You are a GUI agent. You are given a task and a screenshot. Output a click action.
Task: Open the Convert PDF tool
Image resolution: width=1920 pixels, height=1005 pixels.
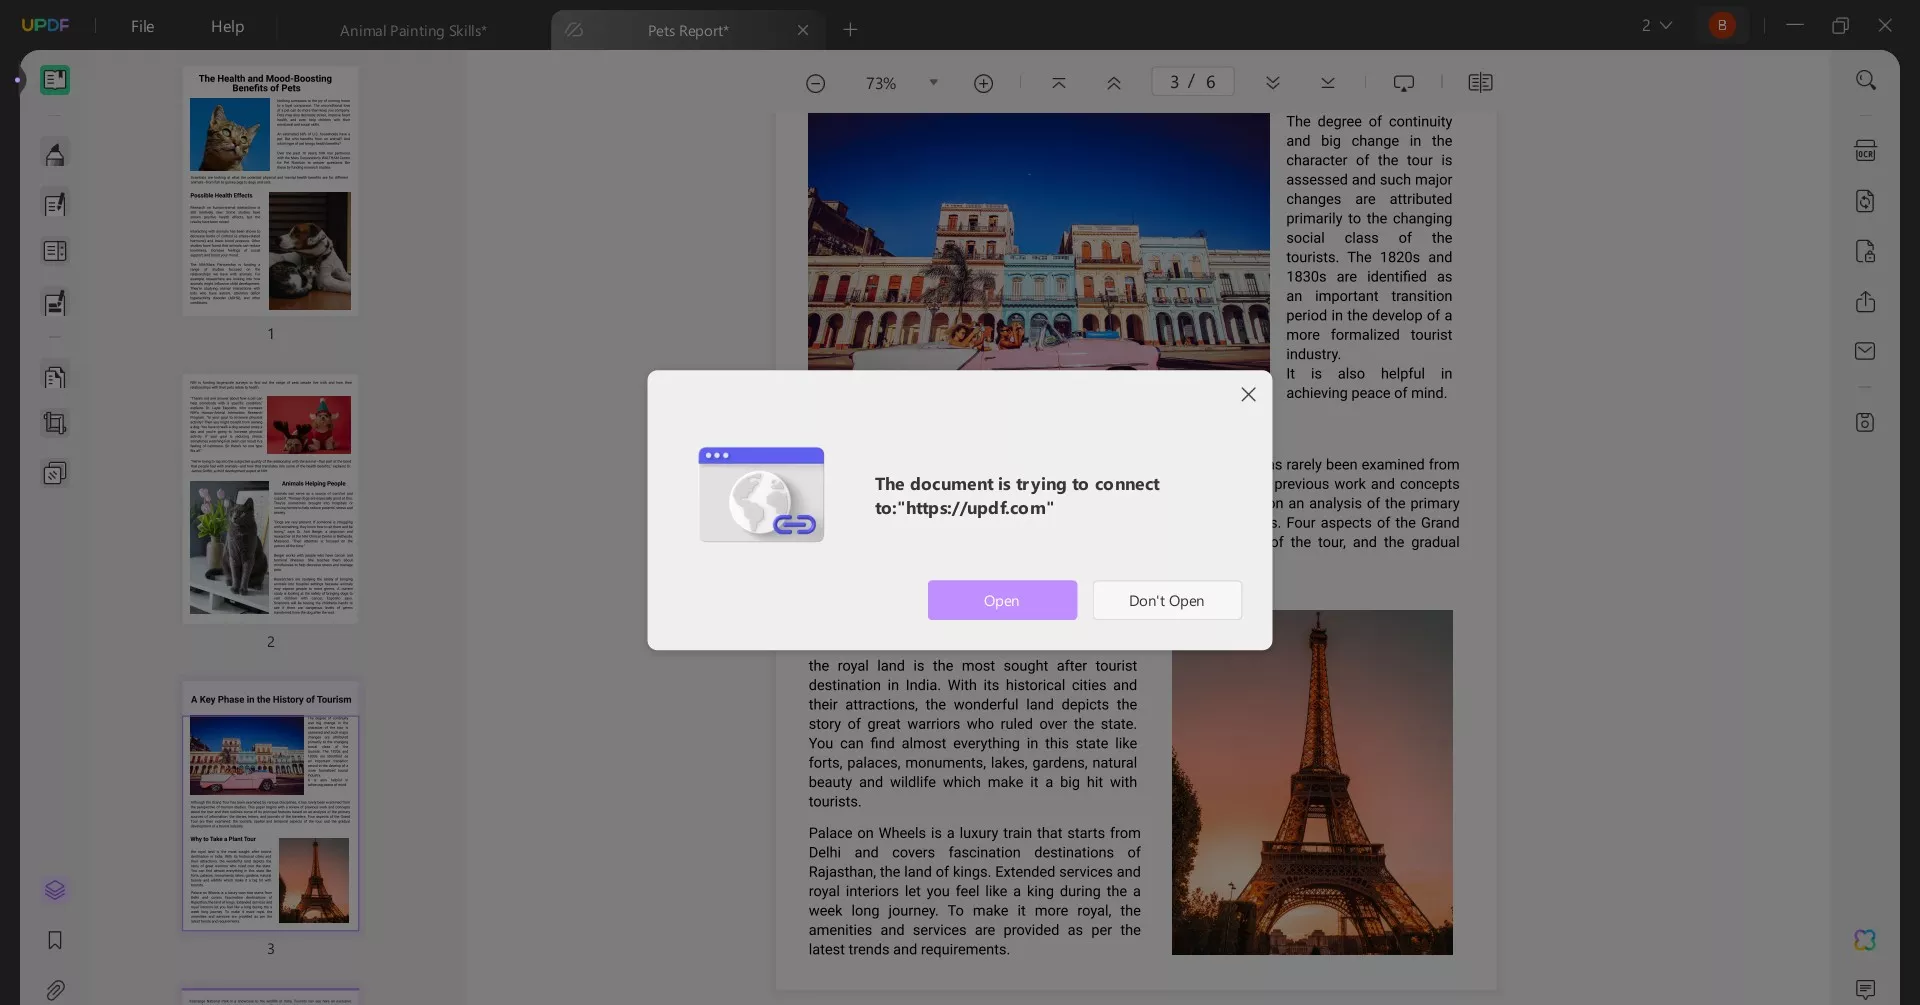click(x=1866, y=201)
